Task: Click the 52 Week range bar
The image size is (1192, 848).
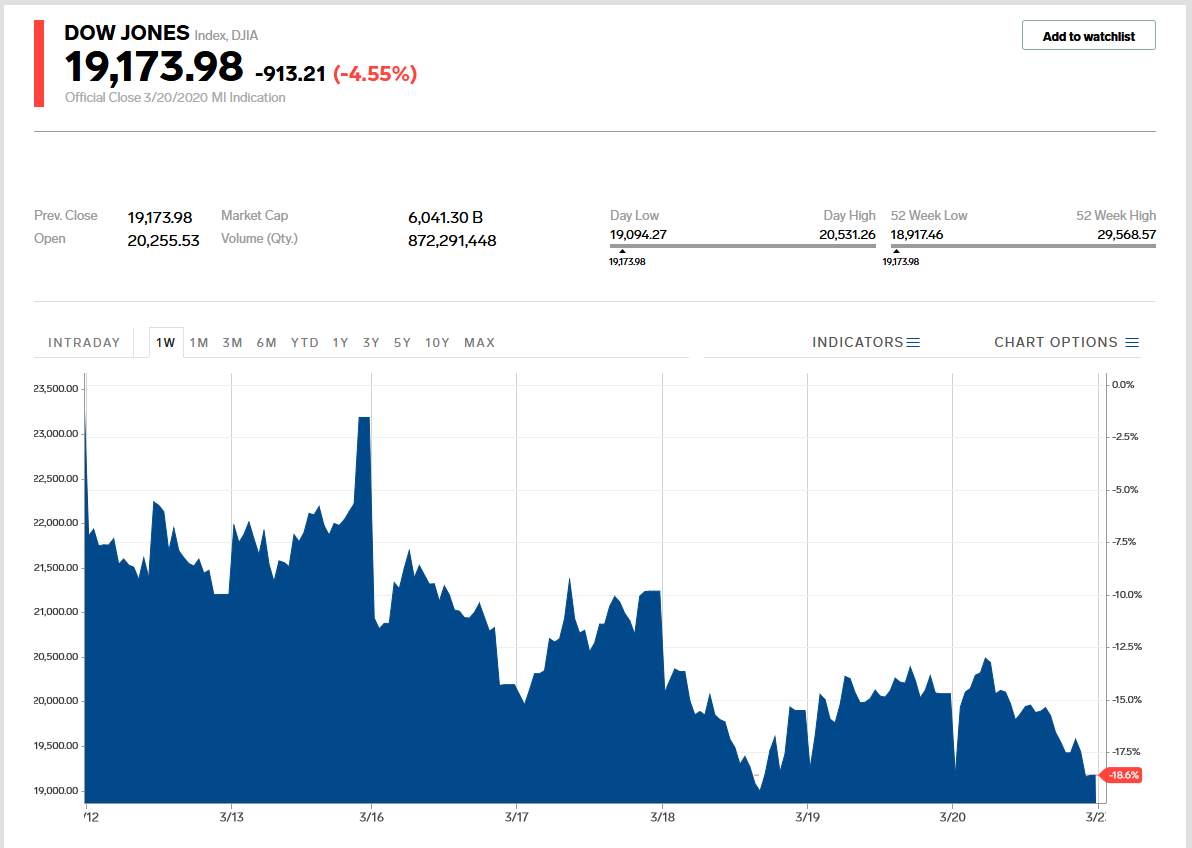Action: click(x=1023, y=245)
